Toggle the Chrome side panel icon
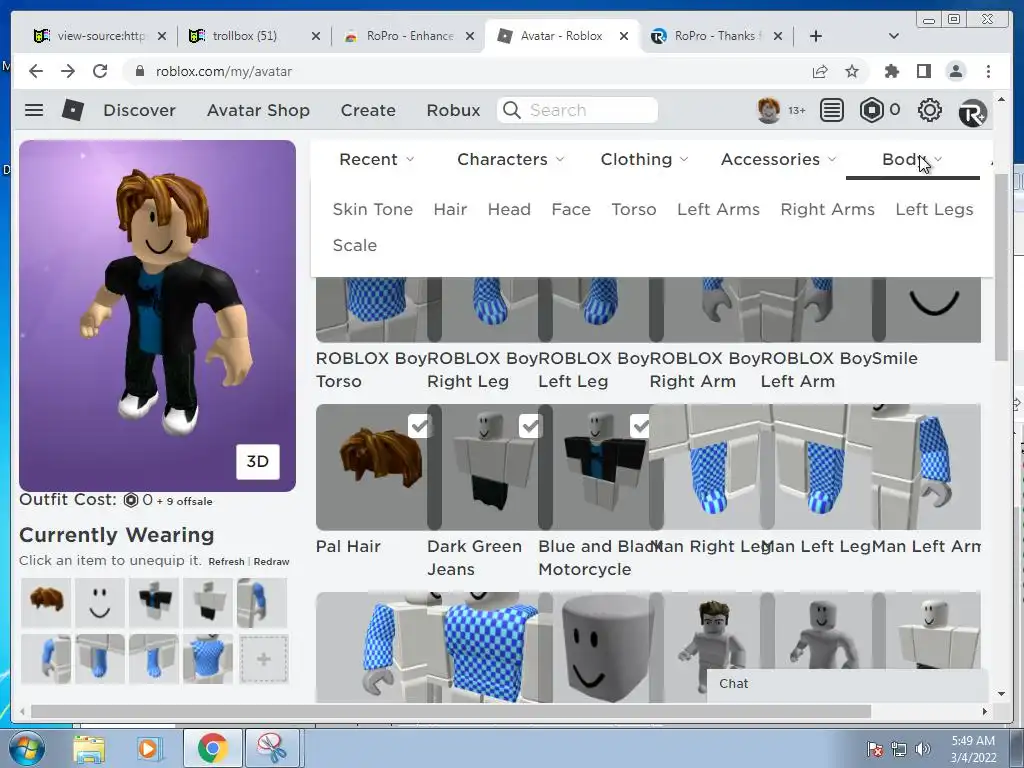 923,71
